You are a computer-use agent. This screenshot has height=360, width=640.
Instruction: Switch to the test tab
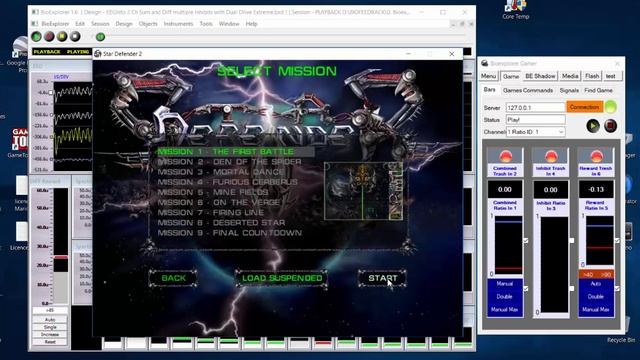[611, 76]
